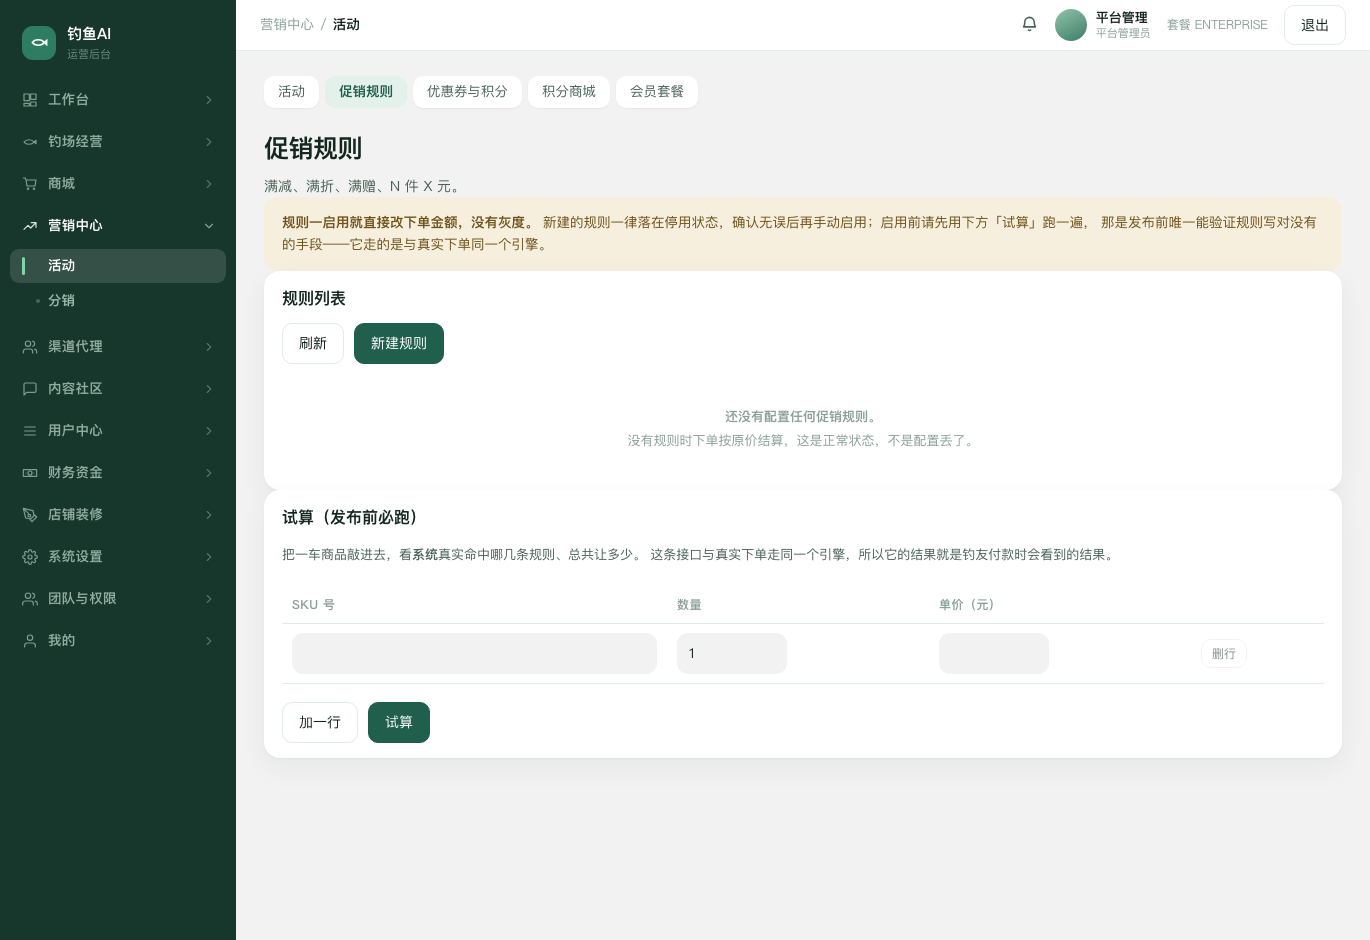Viewport: 1370px width, 940px height.
Task: Open 分销 in the sidebar submenu
Action: click(118, 301)
